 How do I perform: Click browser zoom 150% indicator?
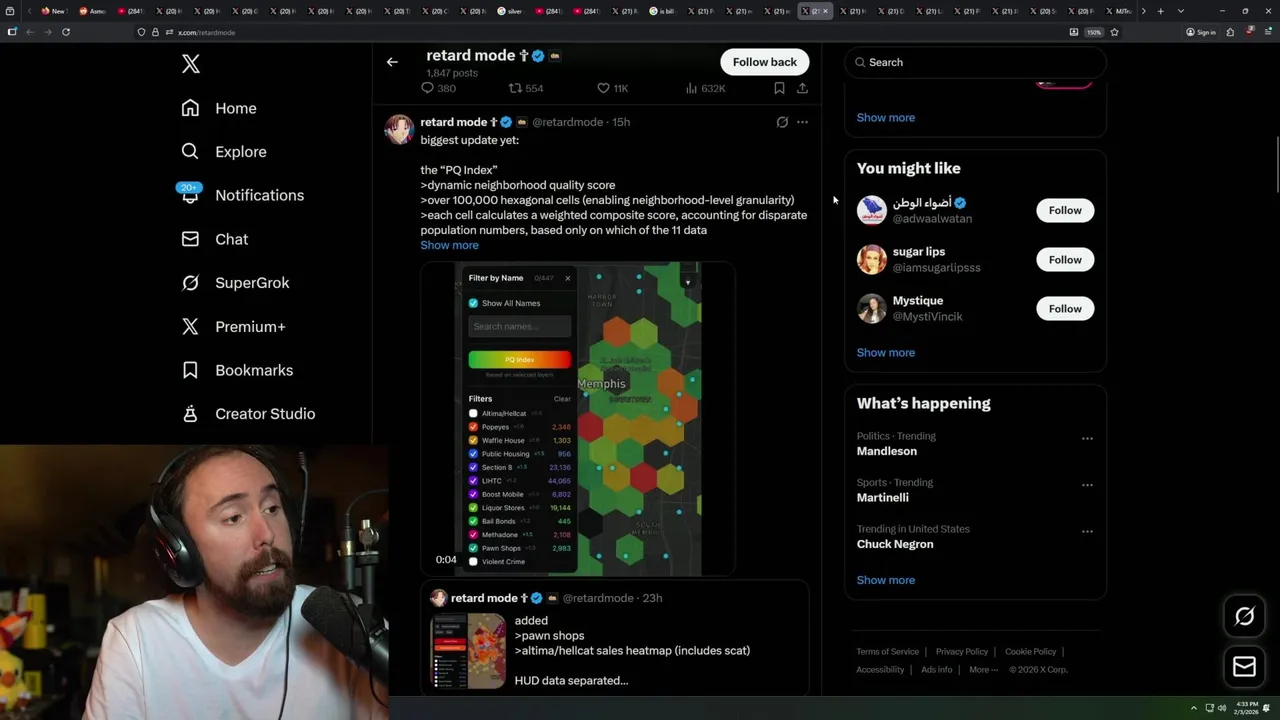point(1094,32)
